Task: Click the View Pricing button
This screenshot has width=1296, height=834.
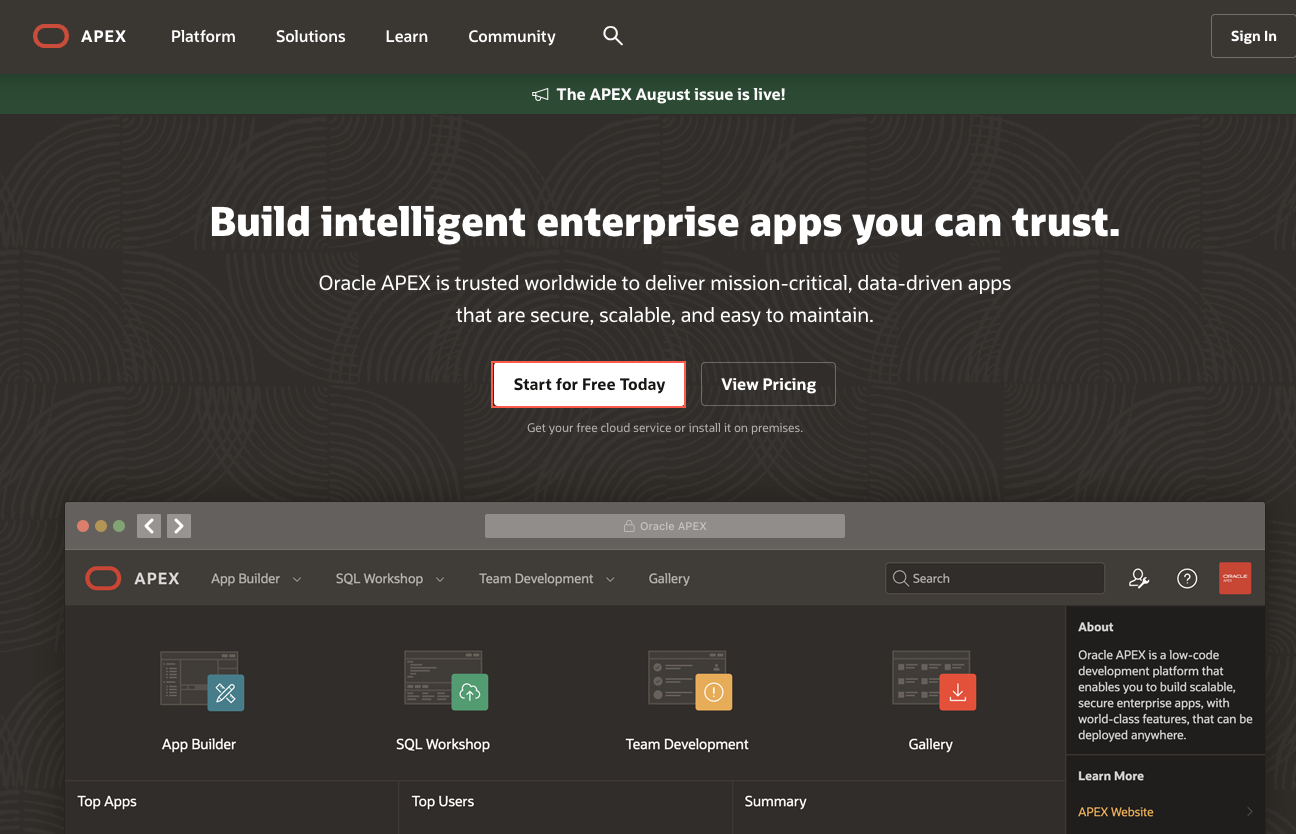Action: coord(768,384)
